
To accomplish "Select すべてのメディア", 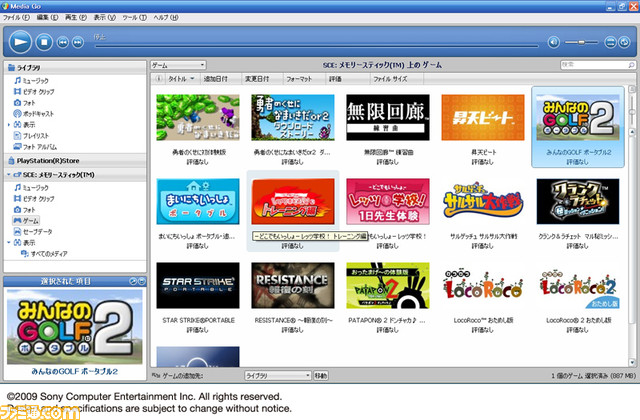I will point(44,253).
